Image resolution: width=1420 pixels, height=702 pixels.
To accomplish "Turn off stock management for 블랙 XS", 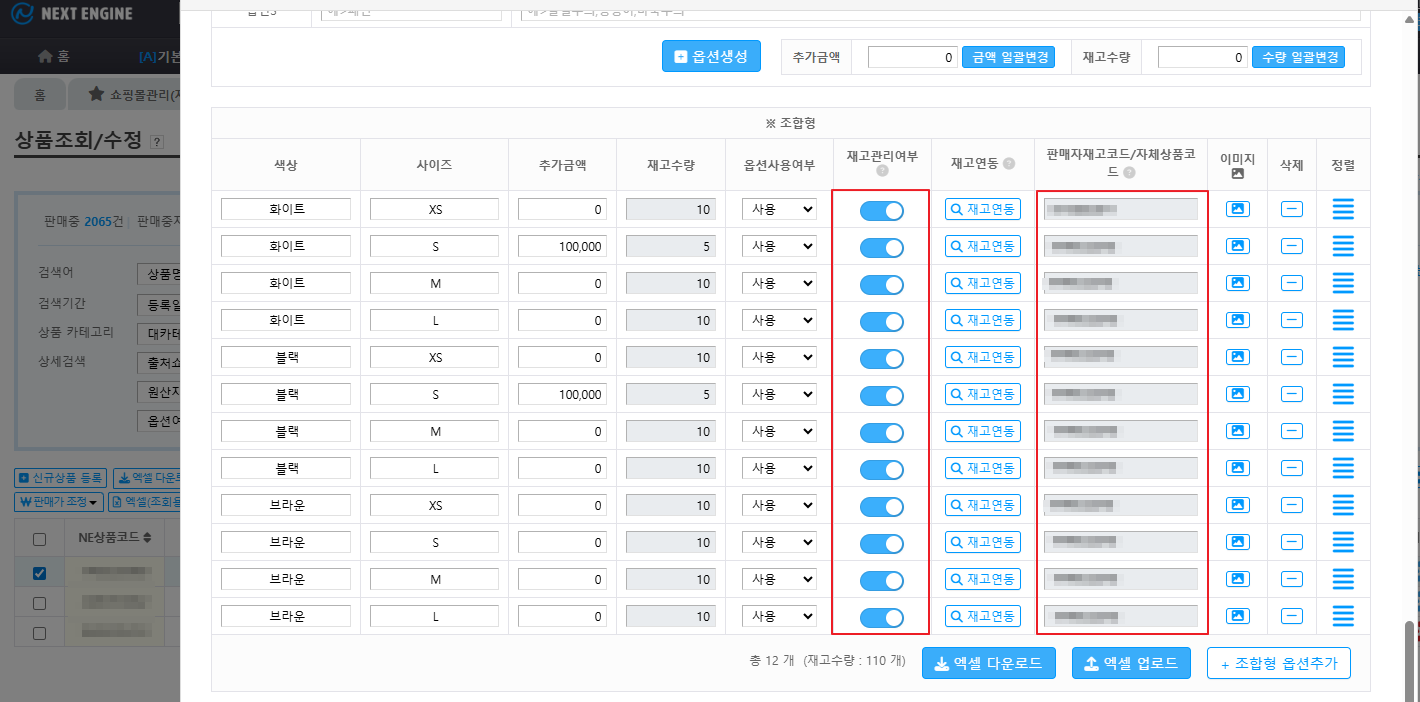I will click(881, 358).
